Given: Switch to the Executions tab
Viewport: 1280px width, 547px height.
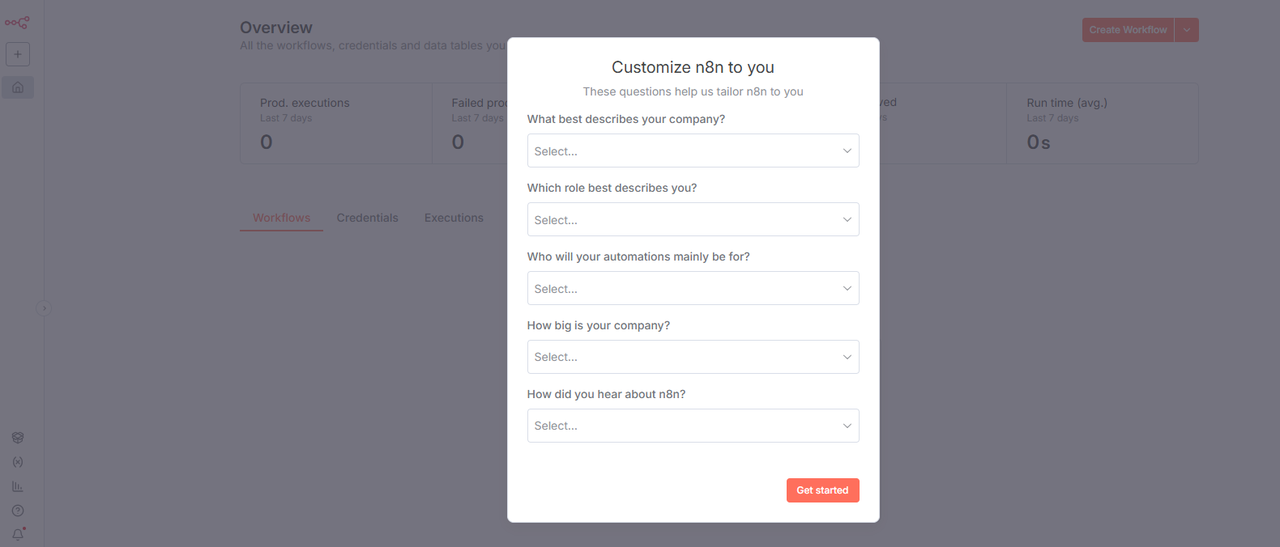Looking at the screenshot, I should tap(454, 218).
